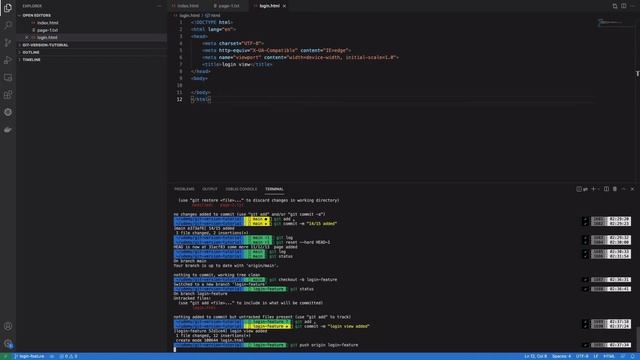640x360 pixels.
Task: Split the terminal panel
Action: click(x=607, y=189)
